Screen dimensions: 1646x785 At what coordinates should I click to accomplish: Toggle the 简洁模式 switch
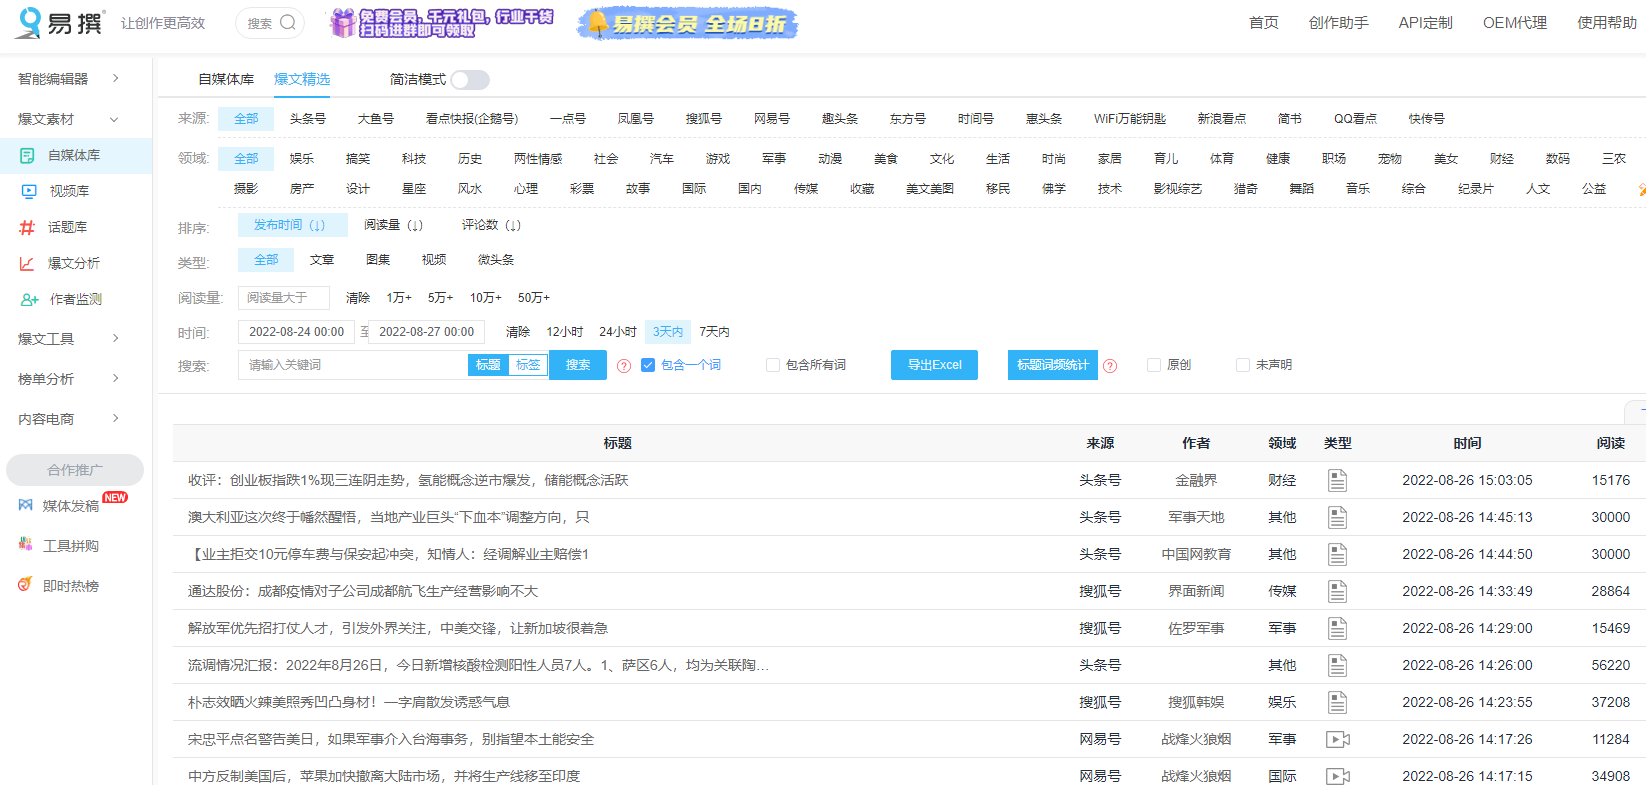click(470, 80)
